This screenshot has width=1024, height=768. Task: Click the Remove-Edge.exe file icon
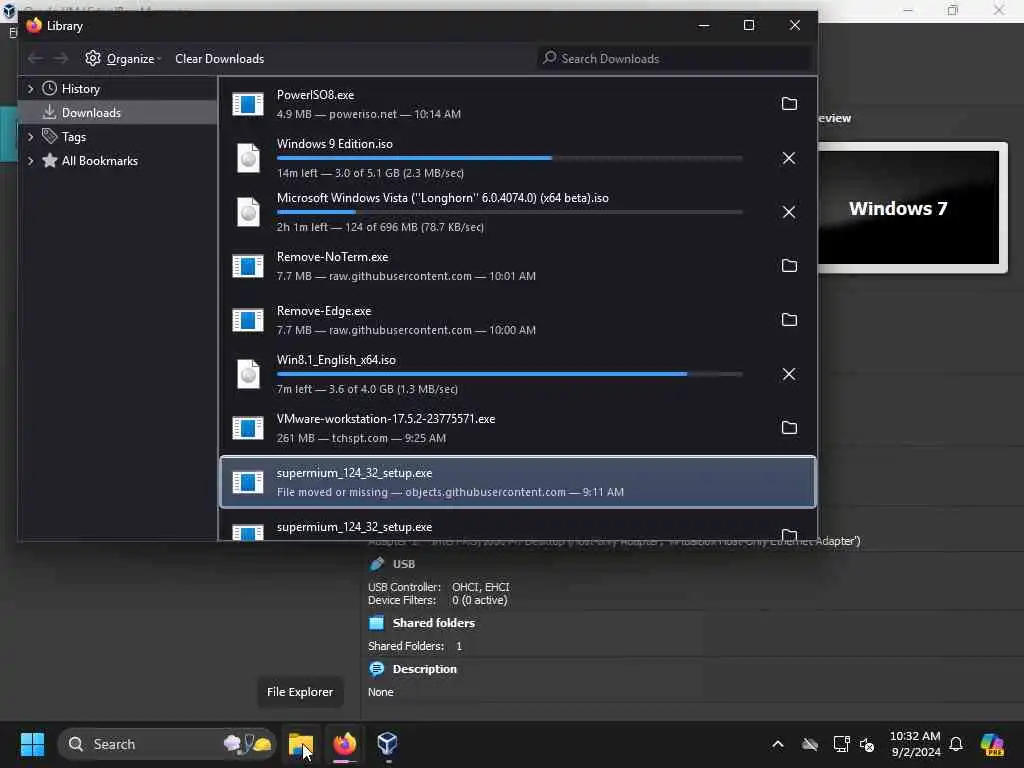click(248, 320)
